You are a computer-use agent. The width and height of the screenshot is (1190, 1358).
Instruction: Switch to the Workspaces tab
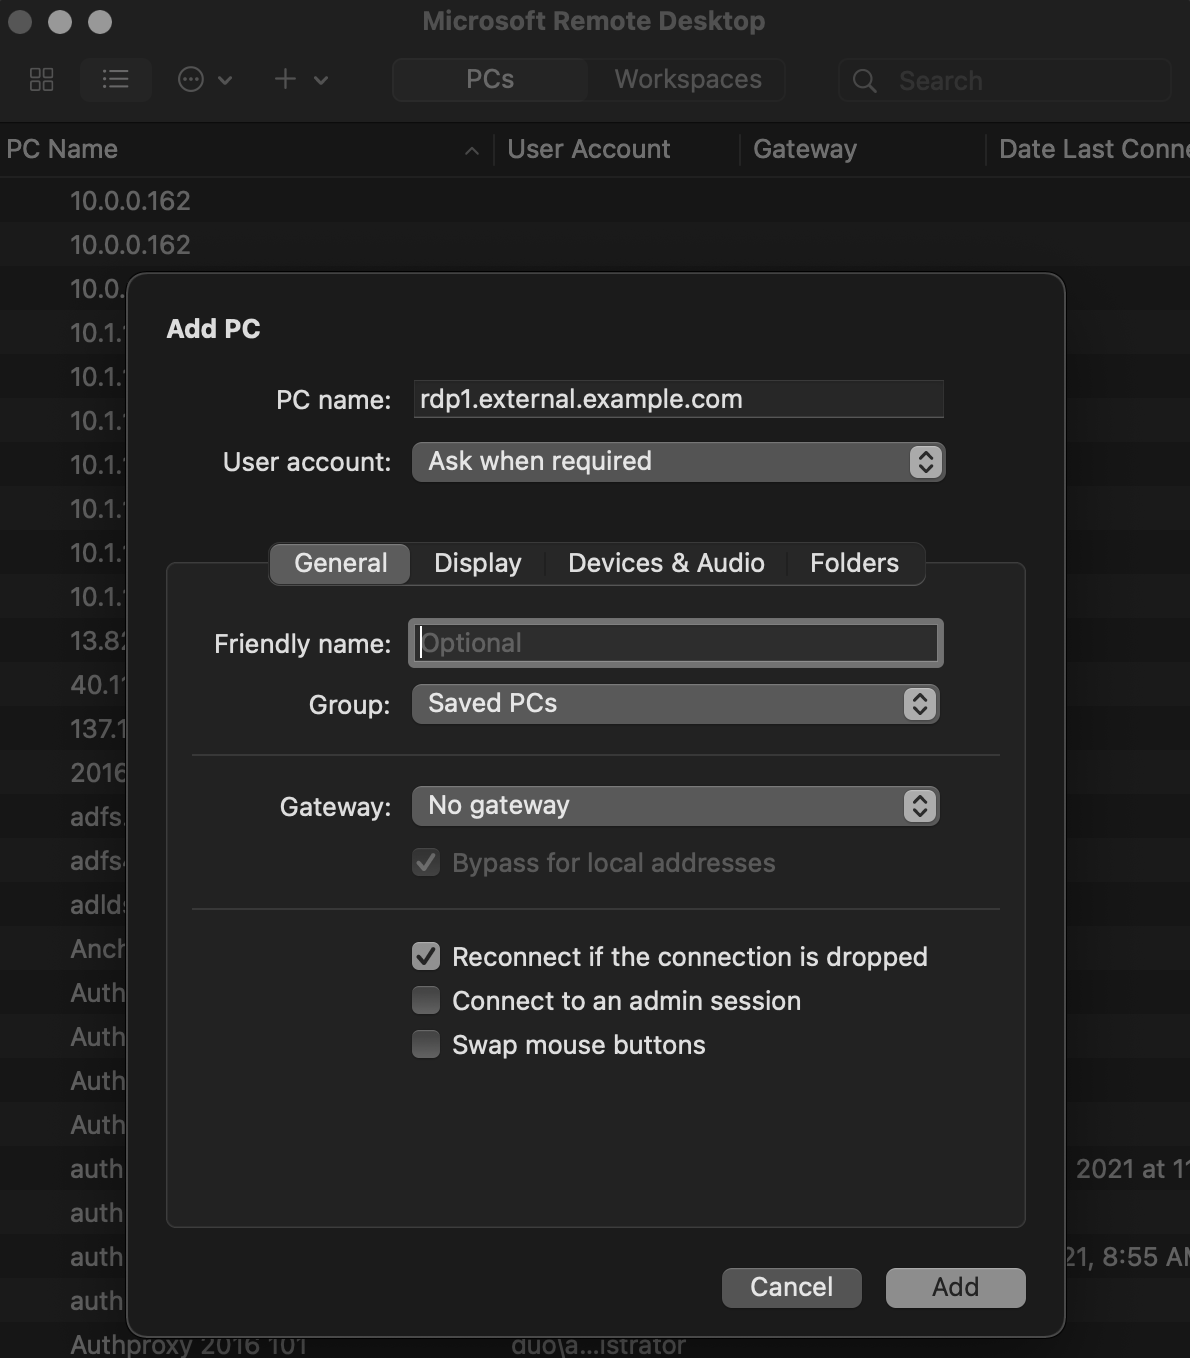pyautogui.click(x=685, y=79)
